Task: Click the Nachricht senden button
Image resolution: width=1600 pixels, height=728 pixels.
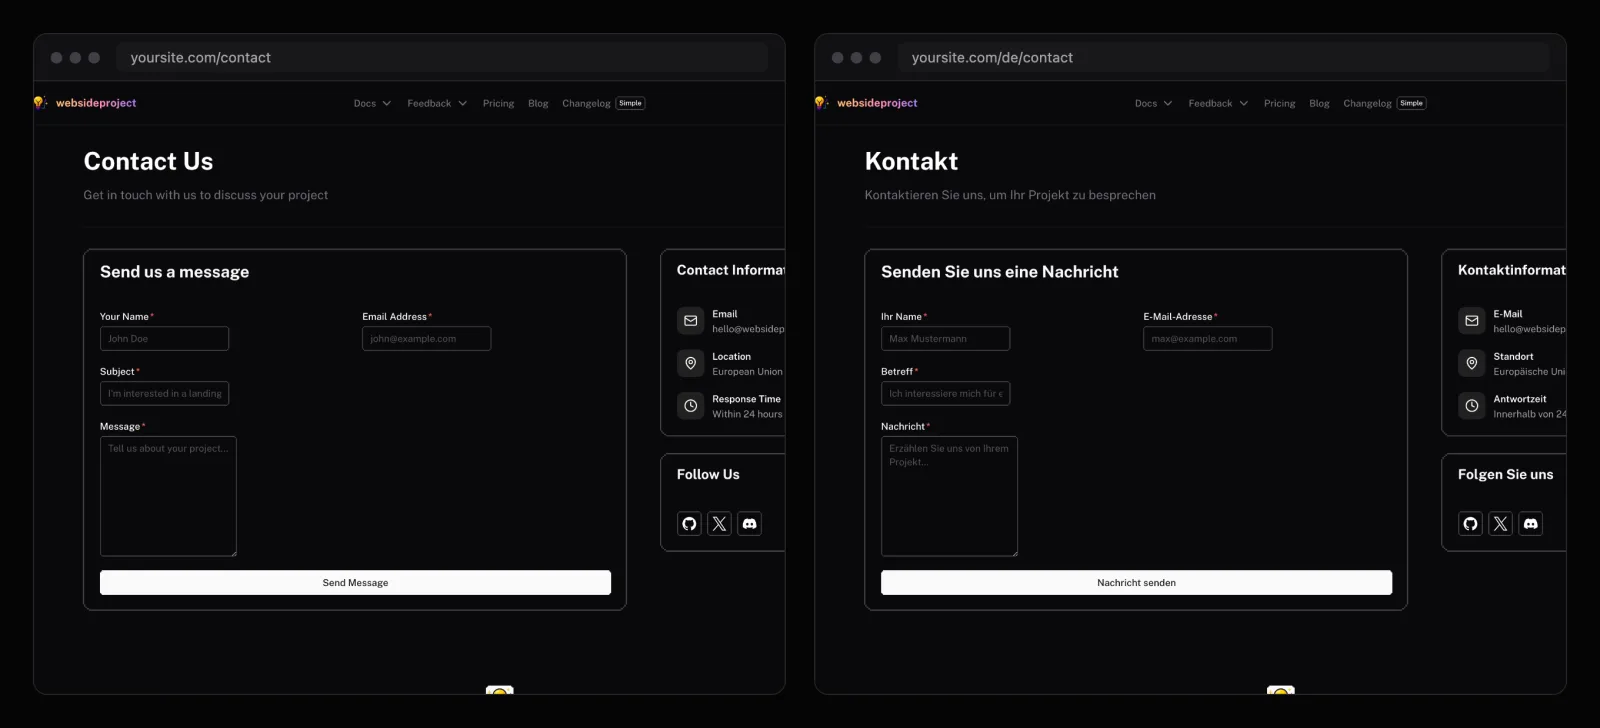Action: 1136,583
